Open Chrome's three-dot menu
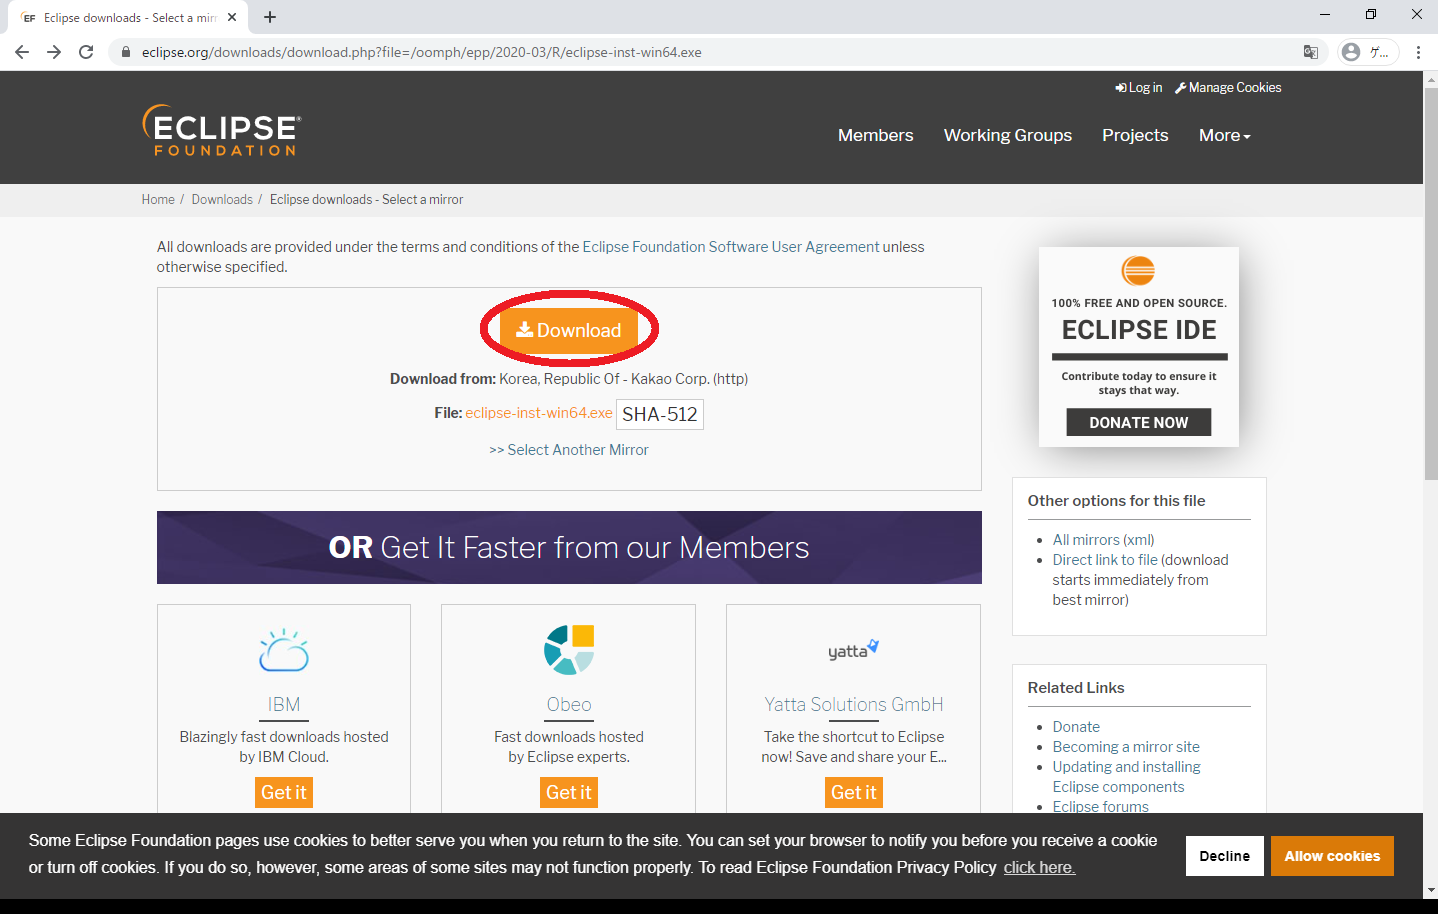Screen dimensions: 1438x914 [x=1418, y=52]
